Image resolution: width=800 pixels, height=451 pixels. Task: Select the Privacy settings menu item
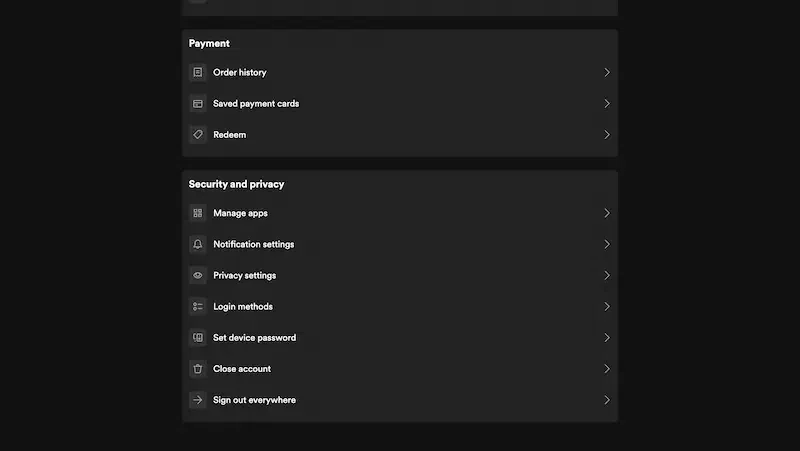click(244, 275)
